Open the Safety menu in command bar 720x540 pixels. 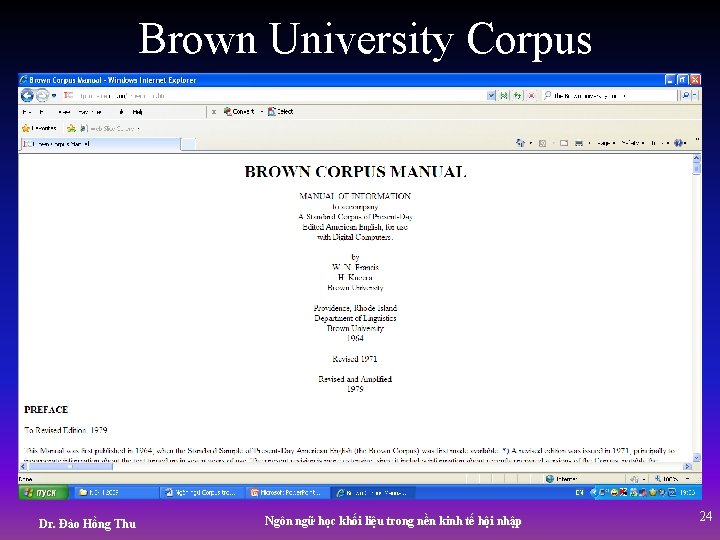tap(632, 143)
